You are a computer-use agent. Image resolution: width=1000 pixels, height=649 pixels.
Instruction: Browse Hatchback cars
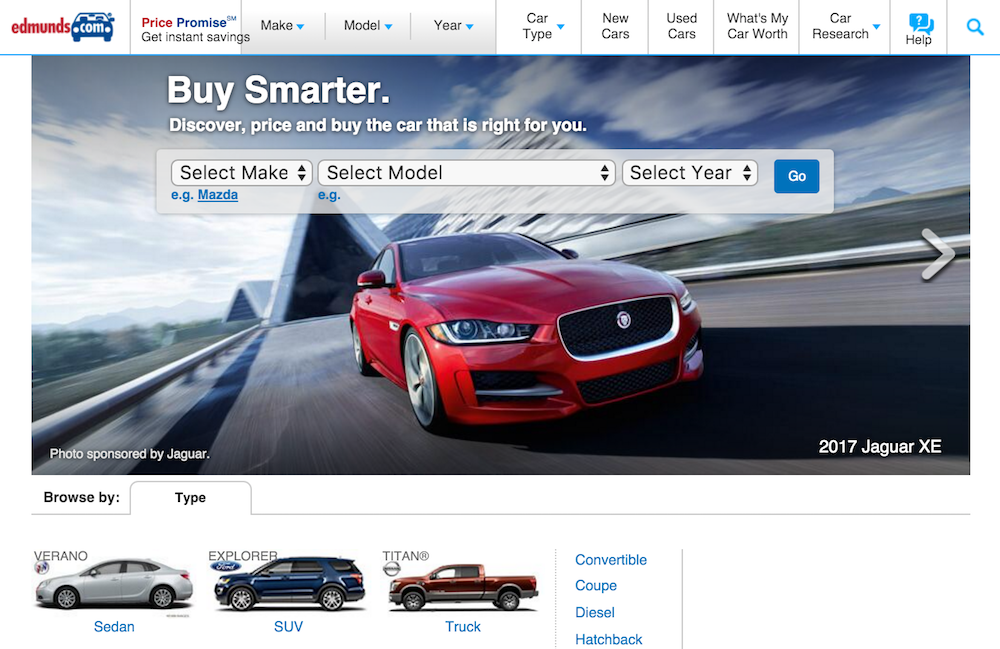pyautogui.click(x=609, y=639)
